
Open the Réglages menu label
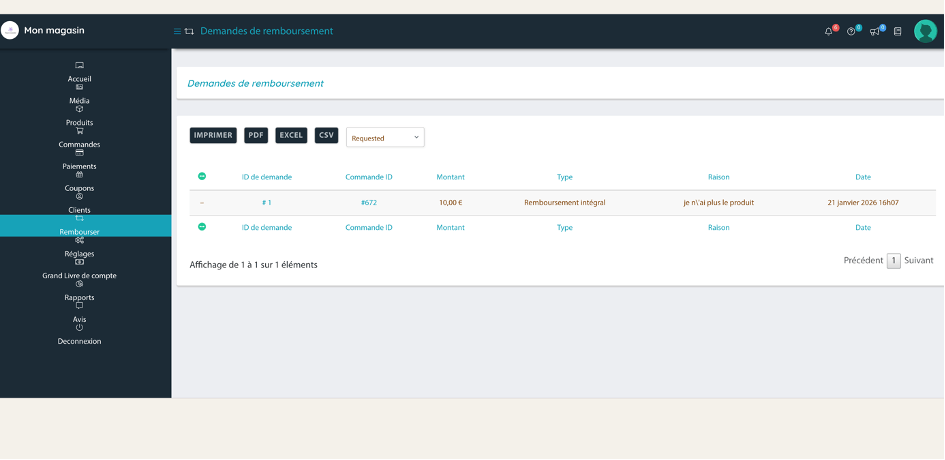point(80,254)
